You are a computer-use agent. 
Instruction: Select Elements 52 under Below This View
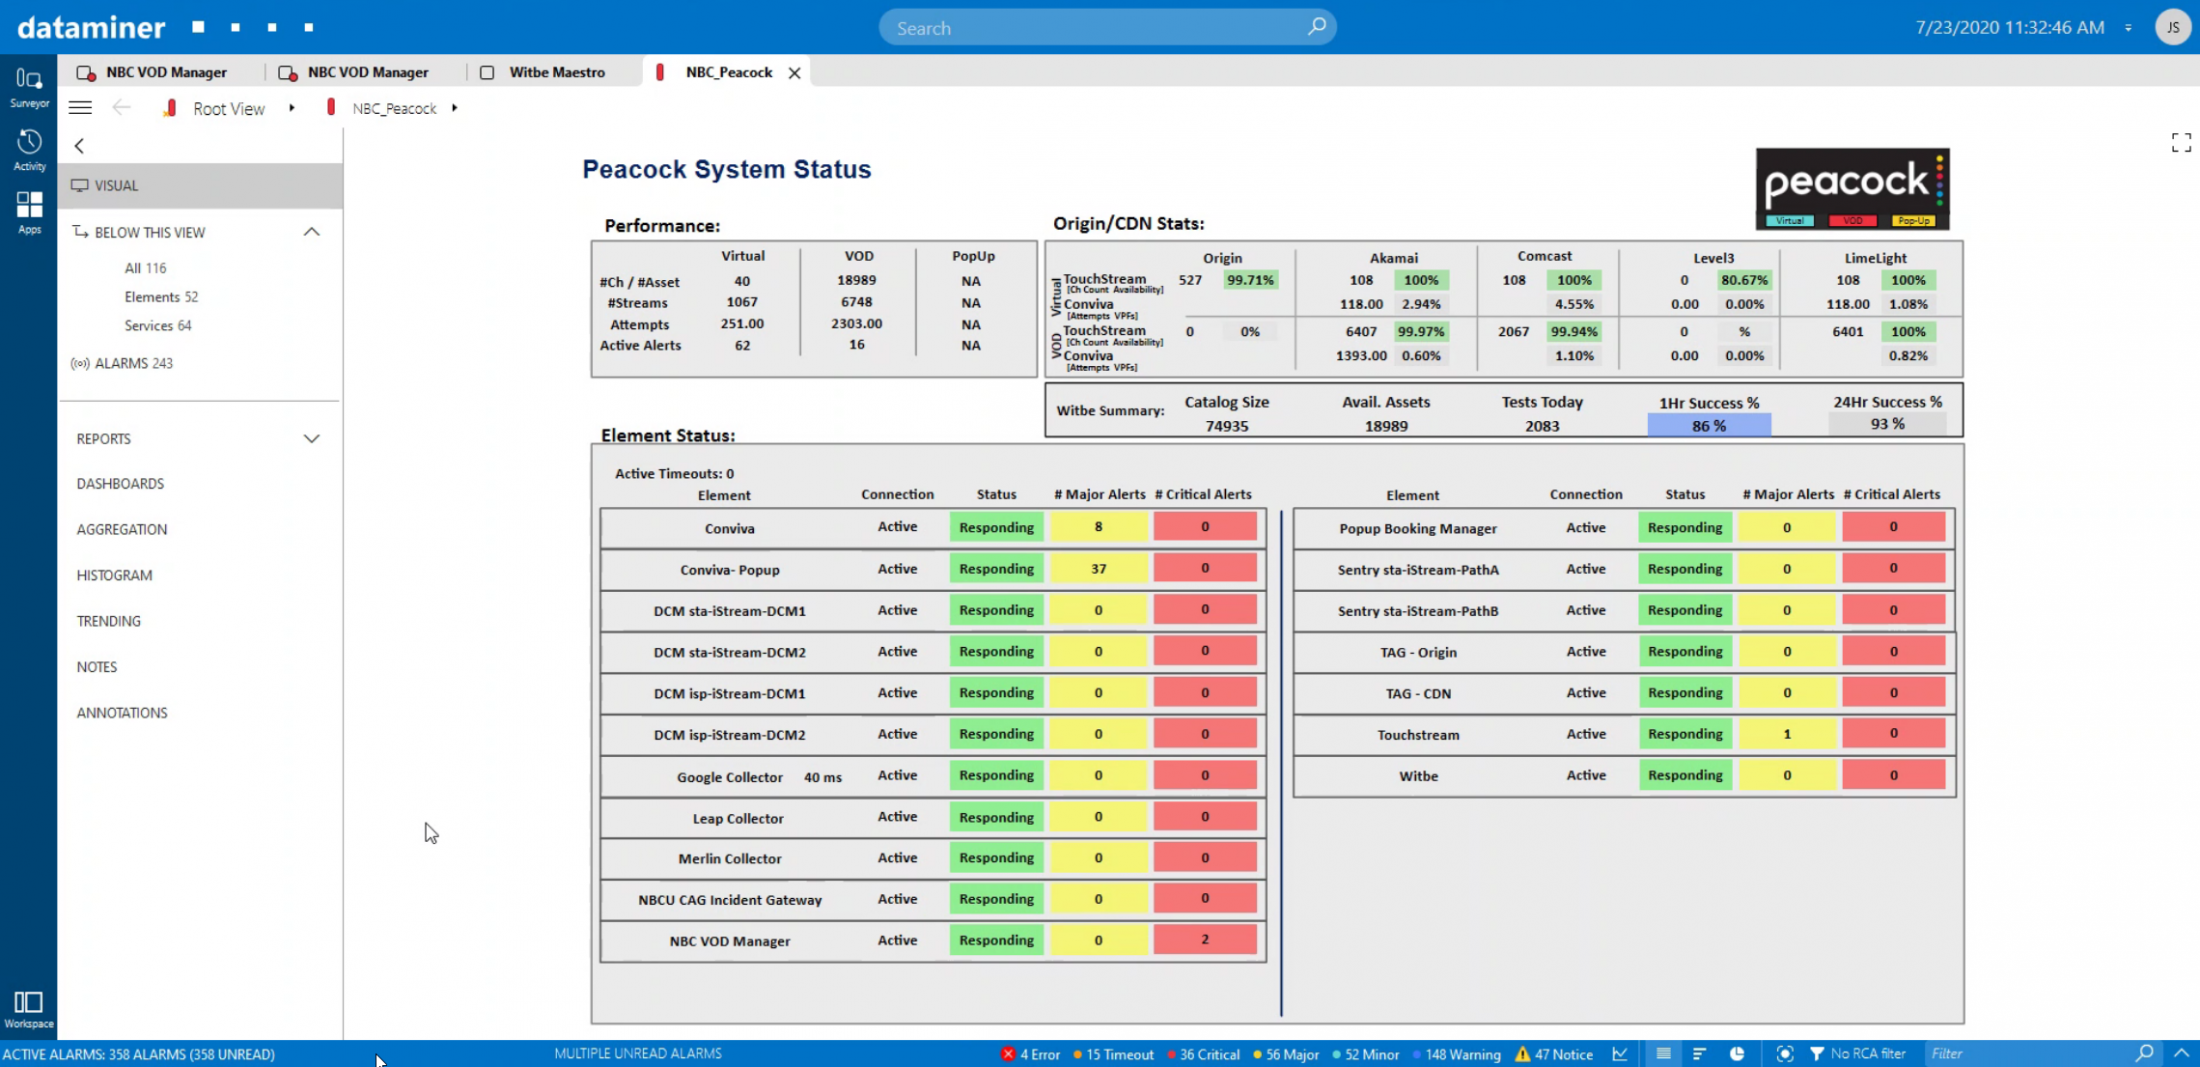161,297
